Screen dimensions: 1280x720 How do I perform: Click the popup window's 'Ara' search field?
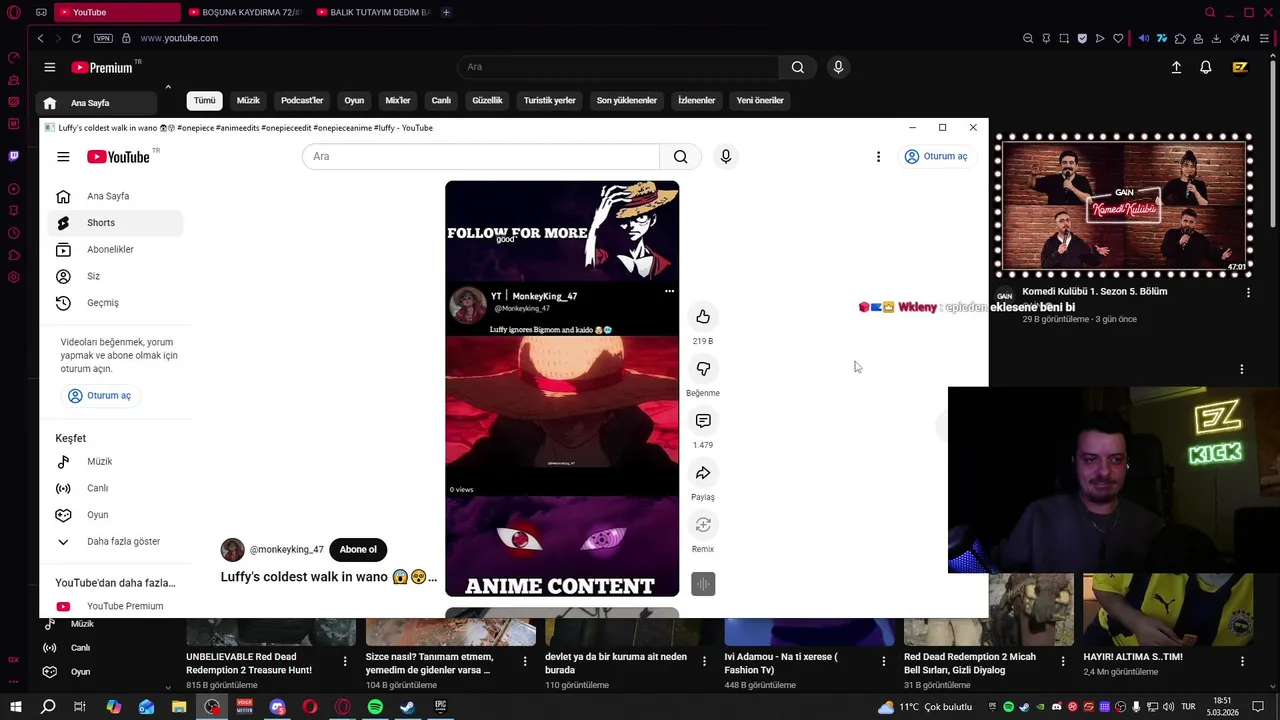pos(481,156)
